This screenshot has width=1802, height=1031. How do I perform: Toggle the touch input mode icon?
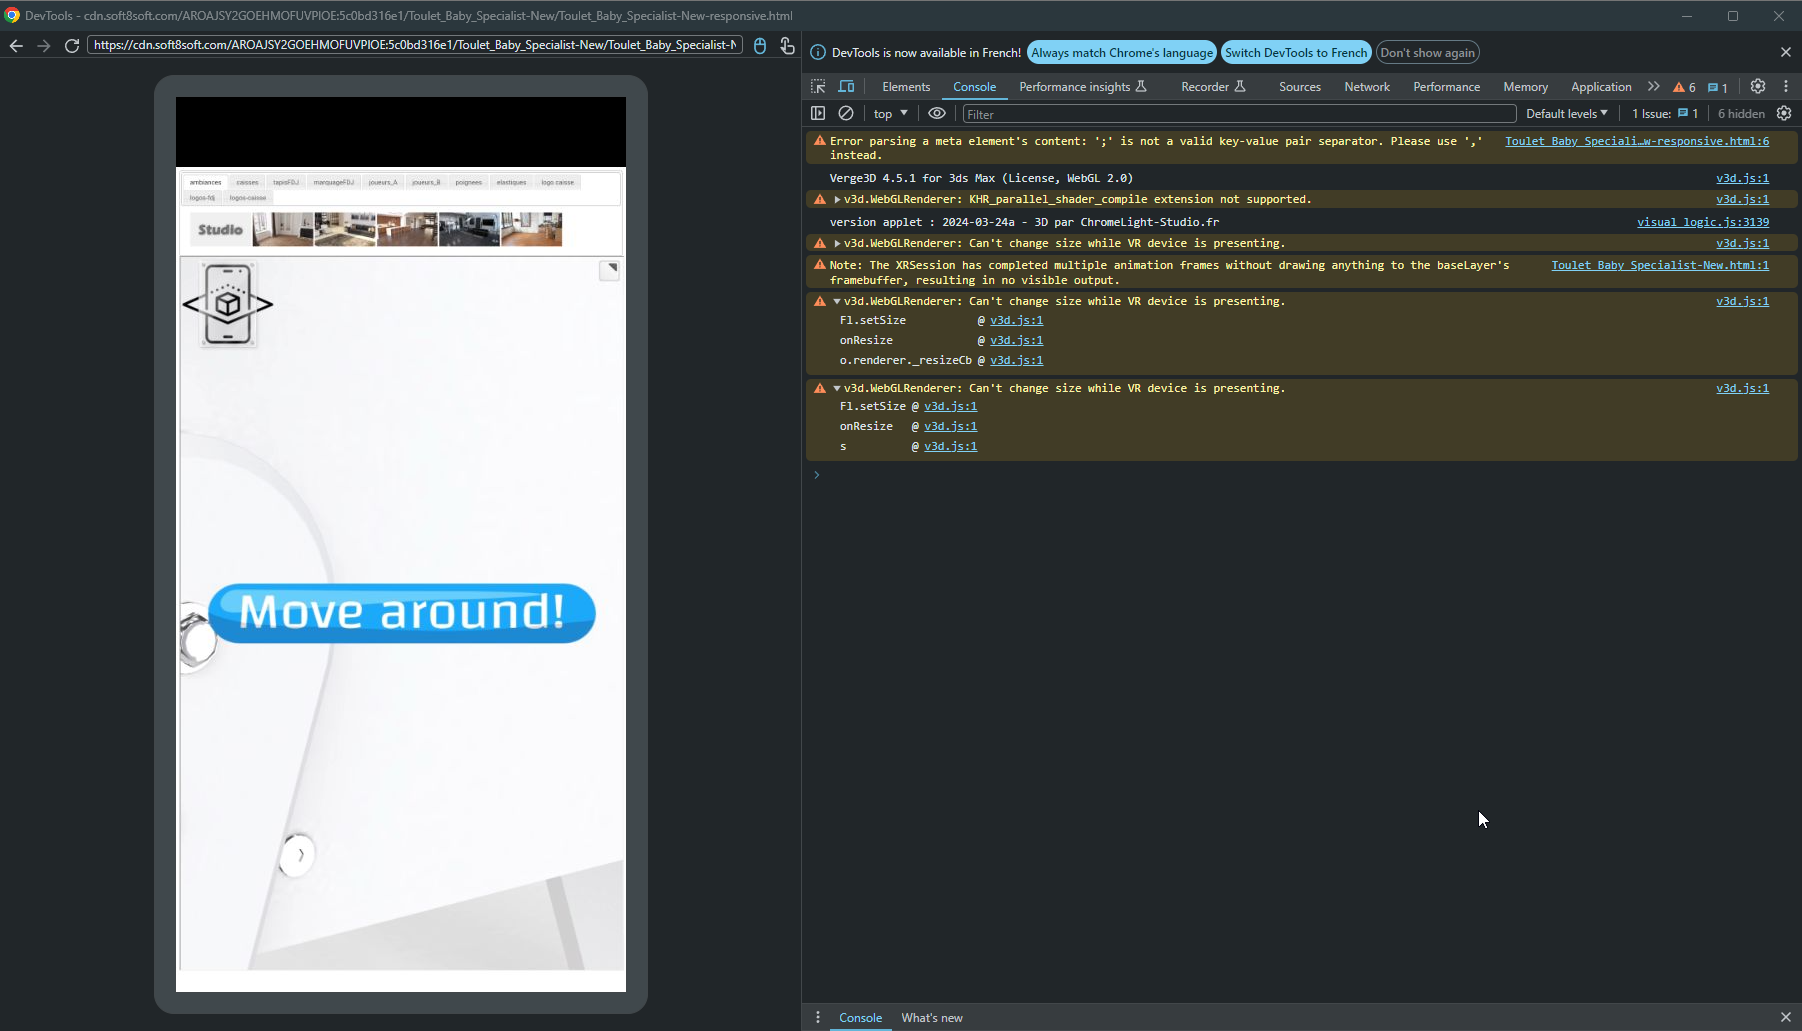click(787, 46)
